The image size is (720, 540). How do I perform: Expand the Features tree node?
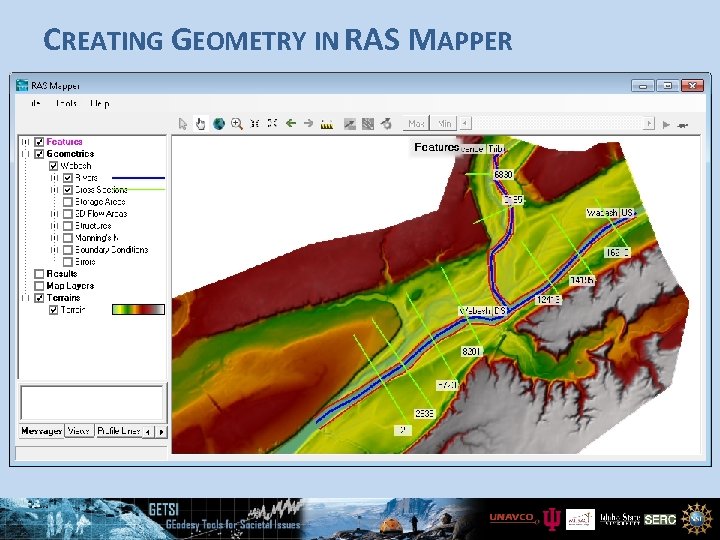coord(25,142)
